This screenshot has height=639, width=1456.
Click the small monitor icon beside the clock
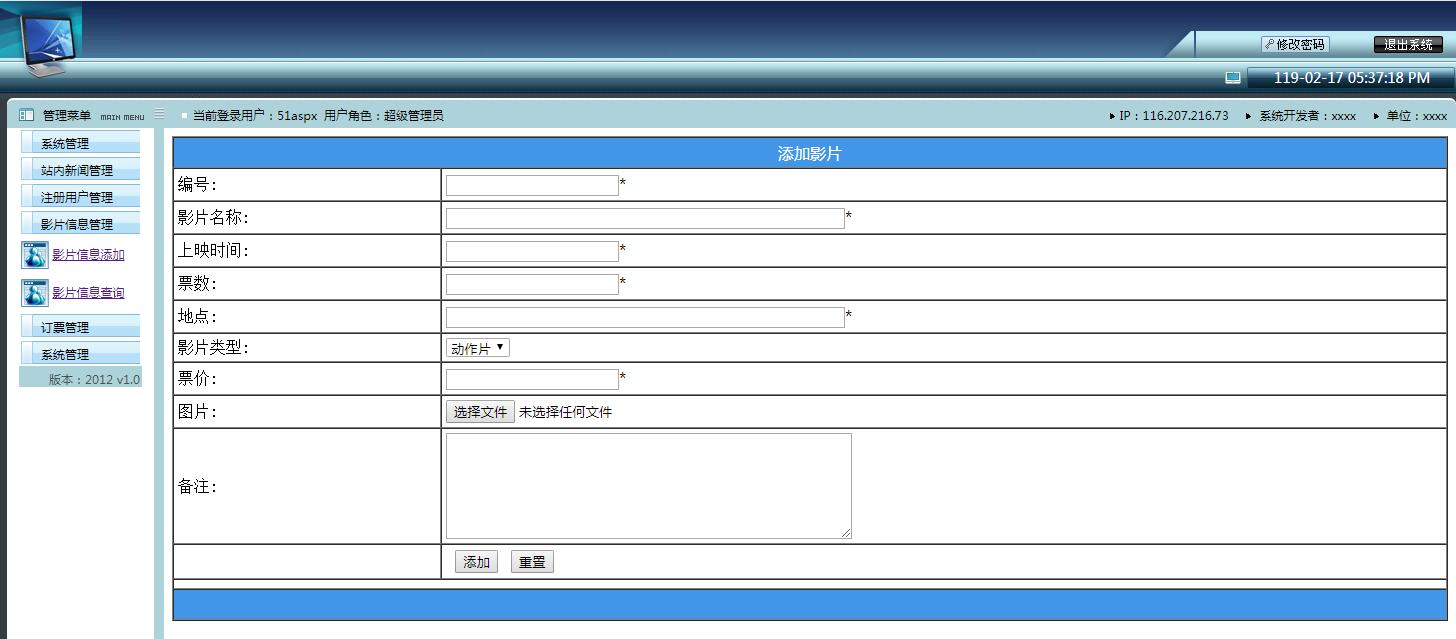click(x=1233, y=78)
